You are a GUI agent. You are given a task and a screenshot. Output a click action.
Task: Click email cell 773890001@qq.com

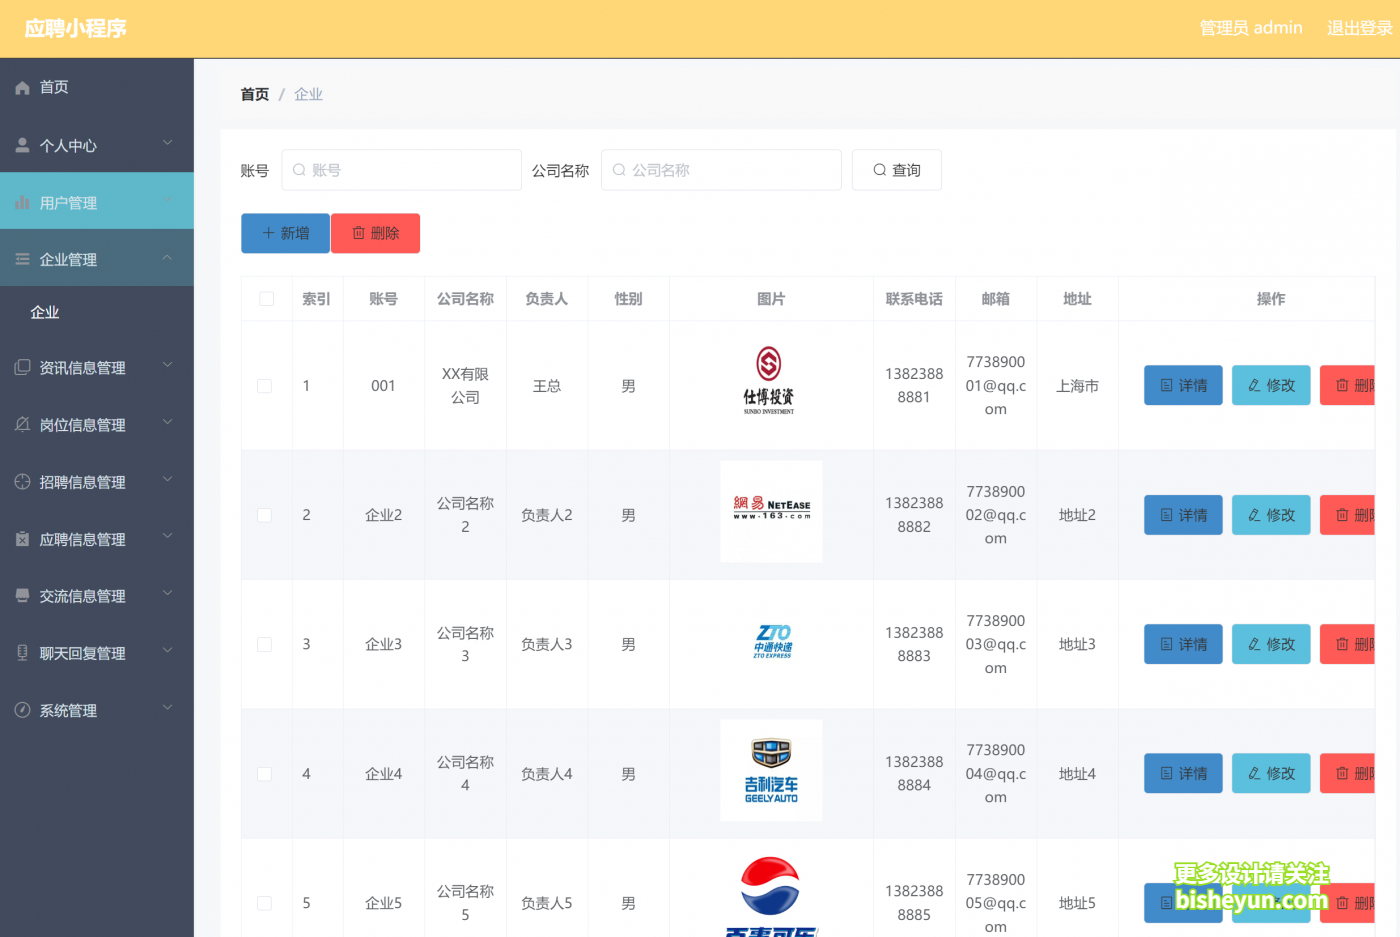click(996, 385)
